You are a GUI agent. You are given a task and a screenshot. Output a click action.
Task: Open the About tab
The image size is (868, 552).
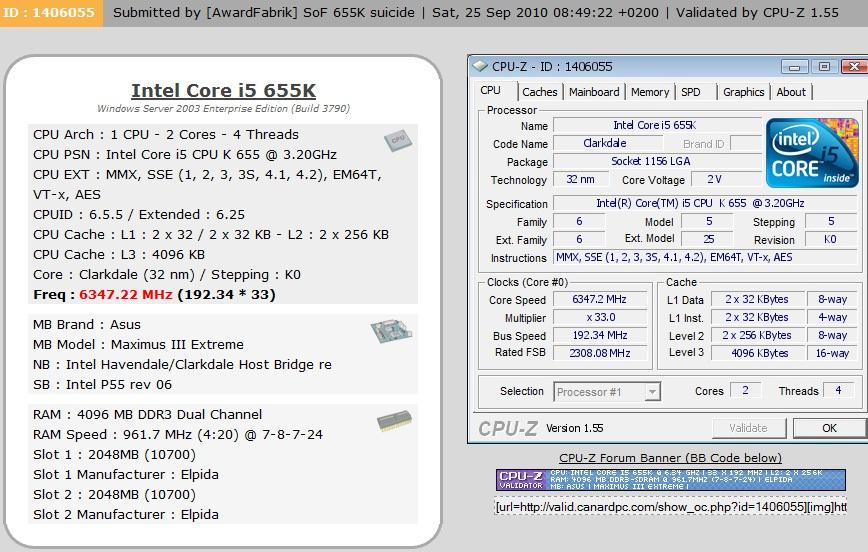(791, 92)
